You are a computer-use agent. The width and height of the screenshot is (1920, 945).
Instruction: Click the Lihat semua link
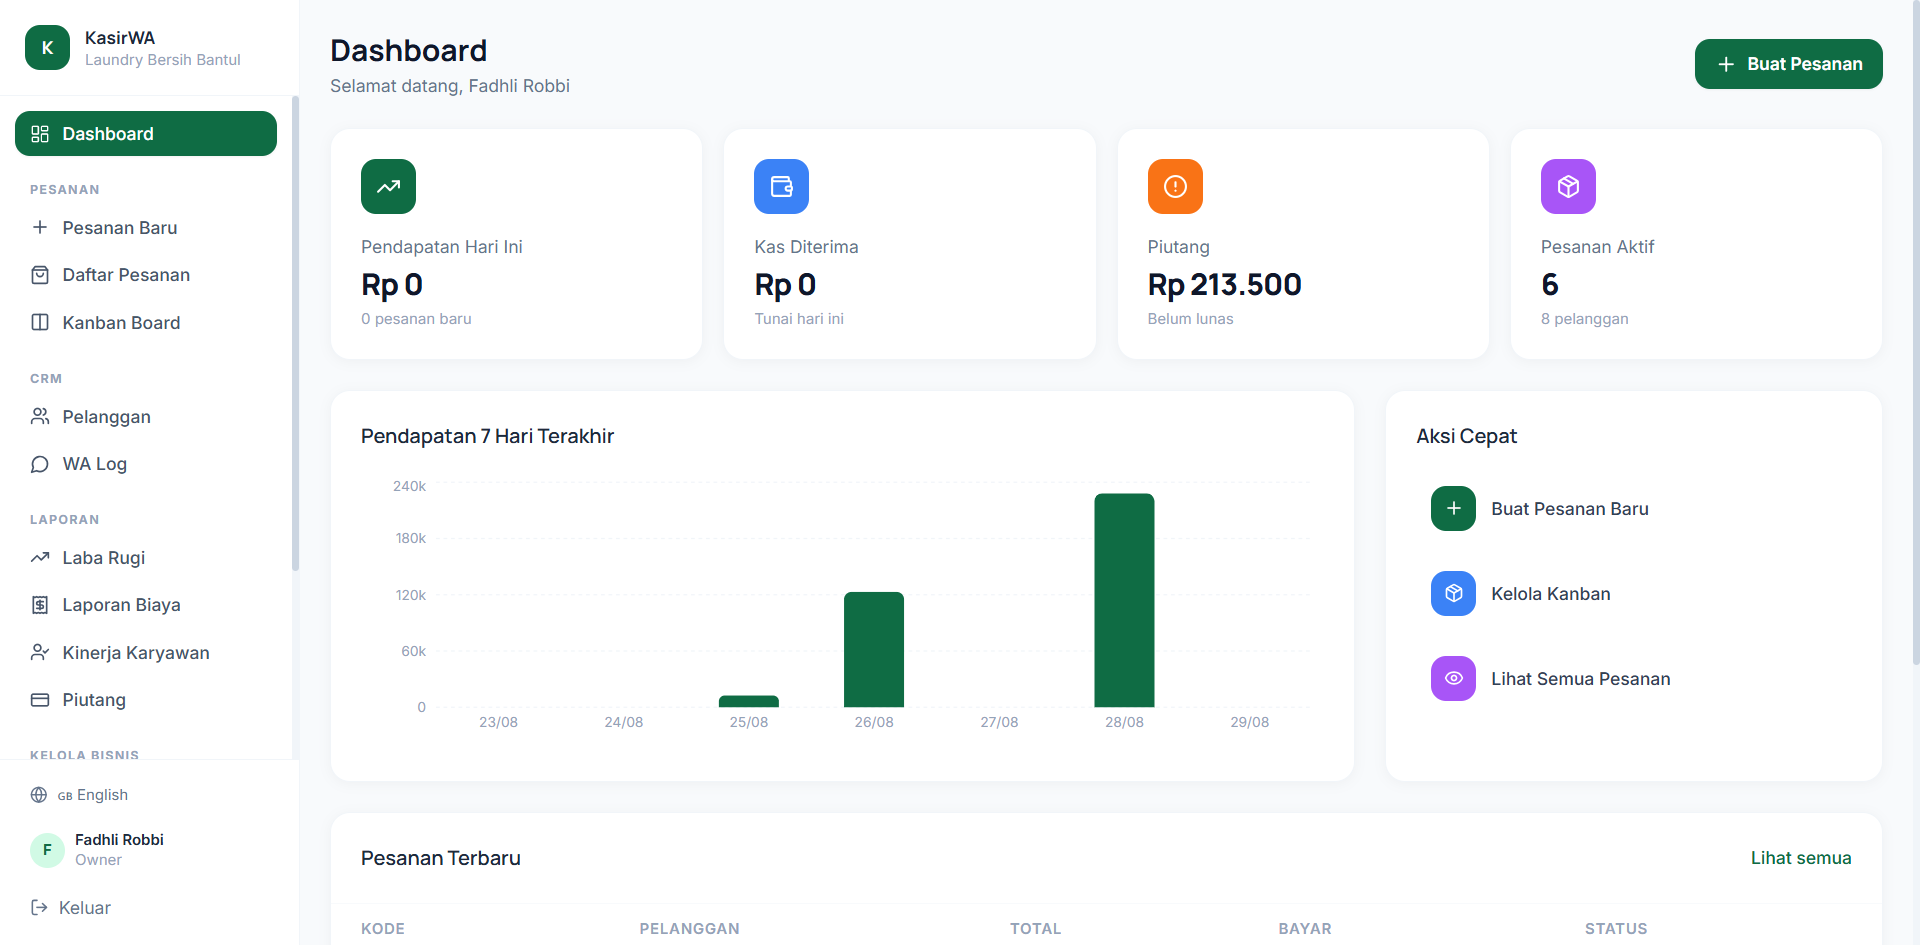pos(1800,858)
